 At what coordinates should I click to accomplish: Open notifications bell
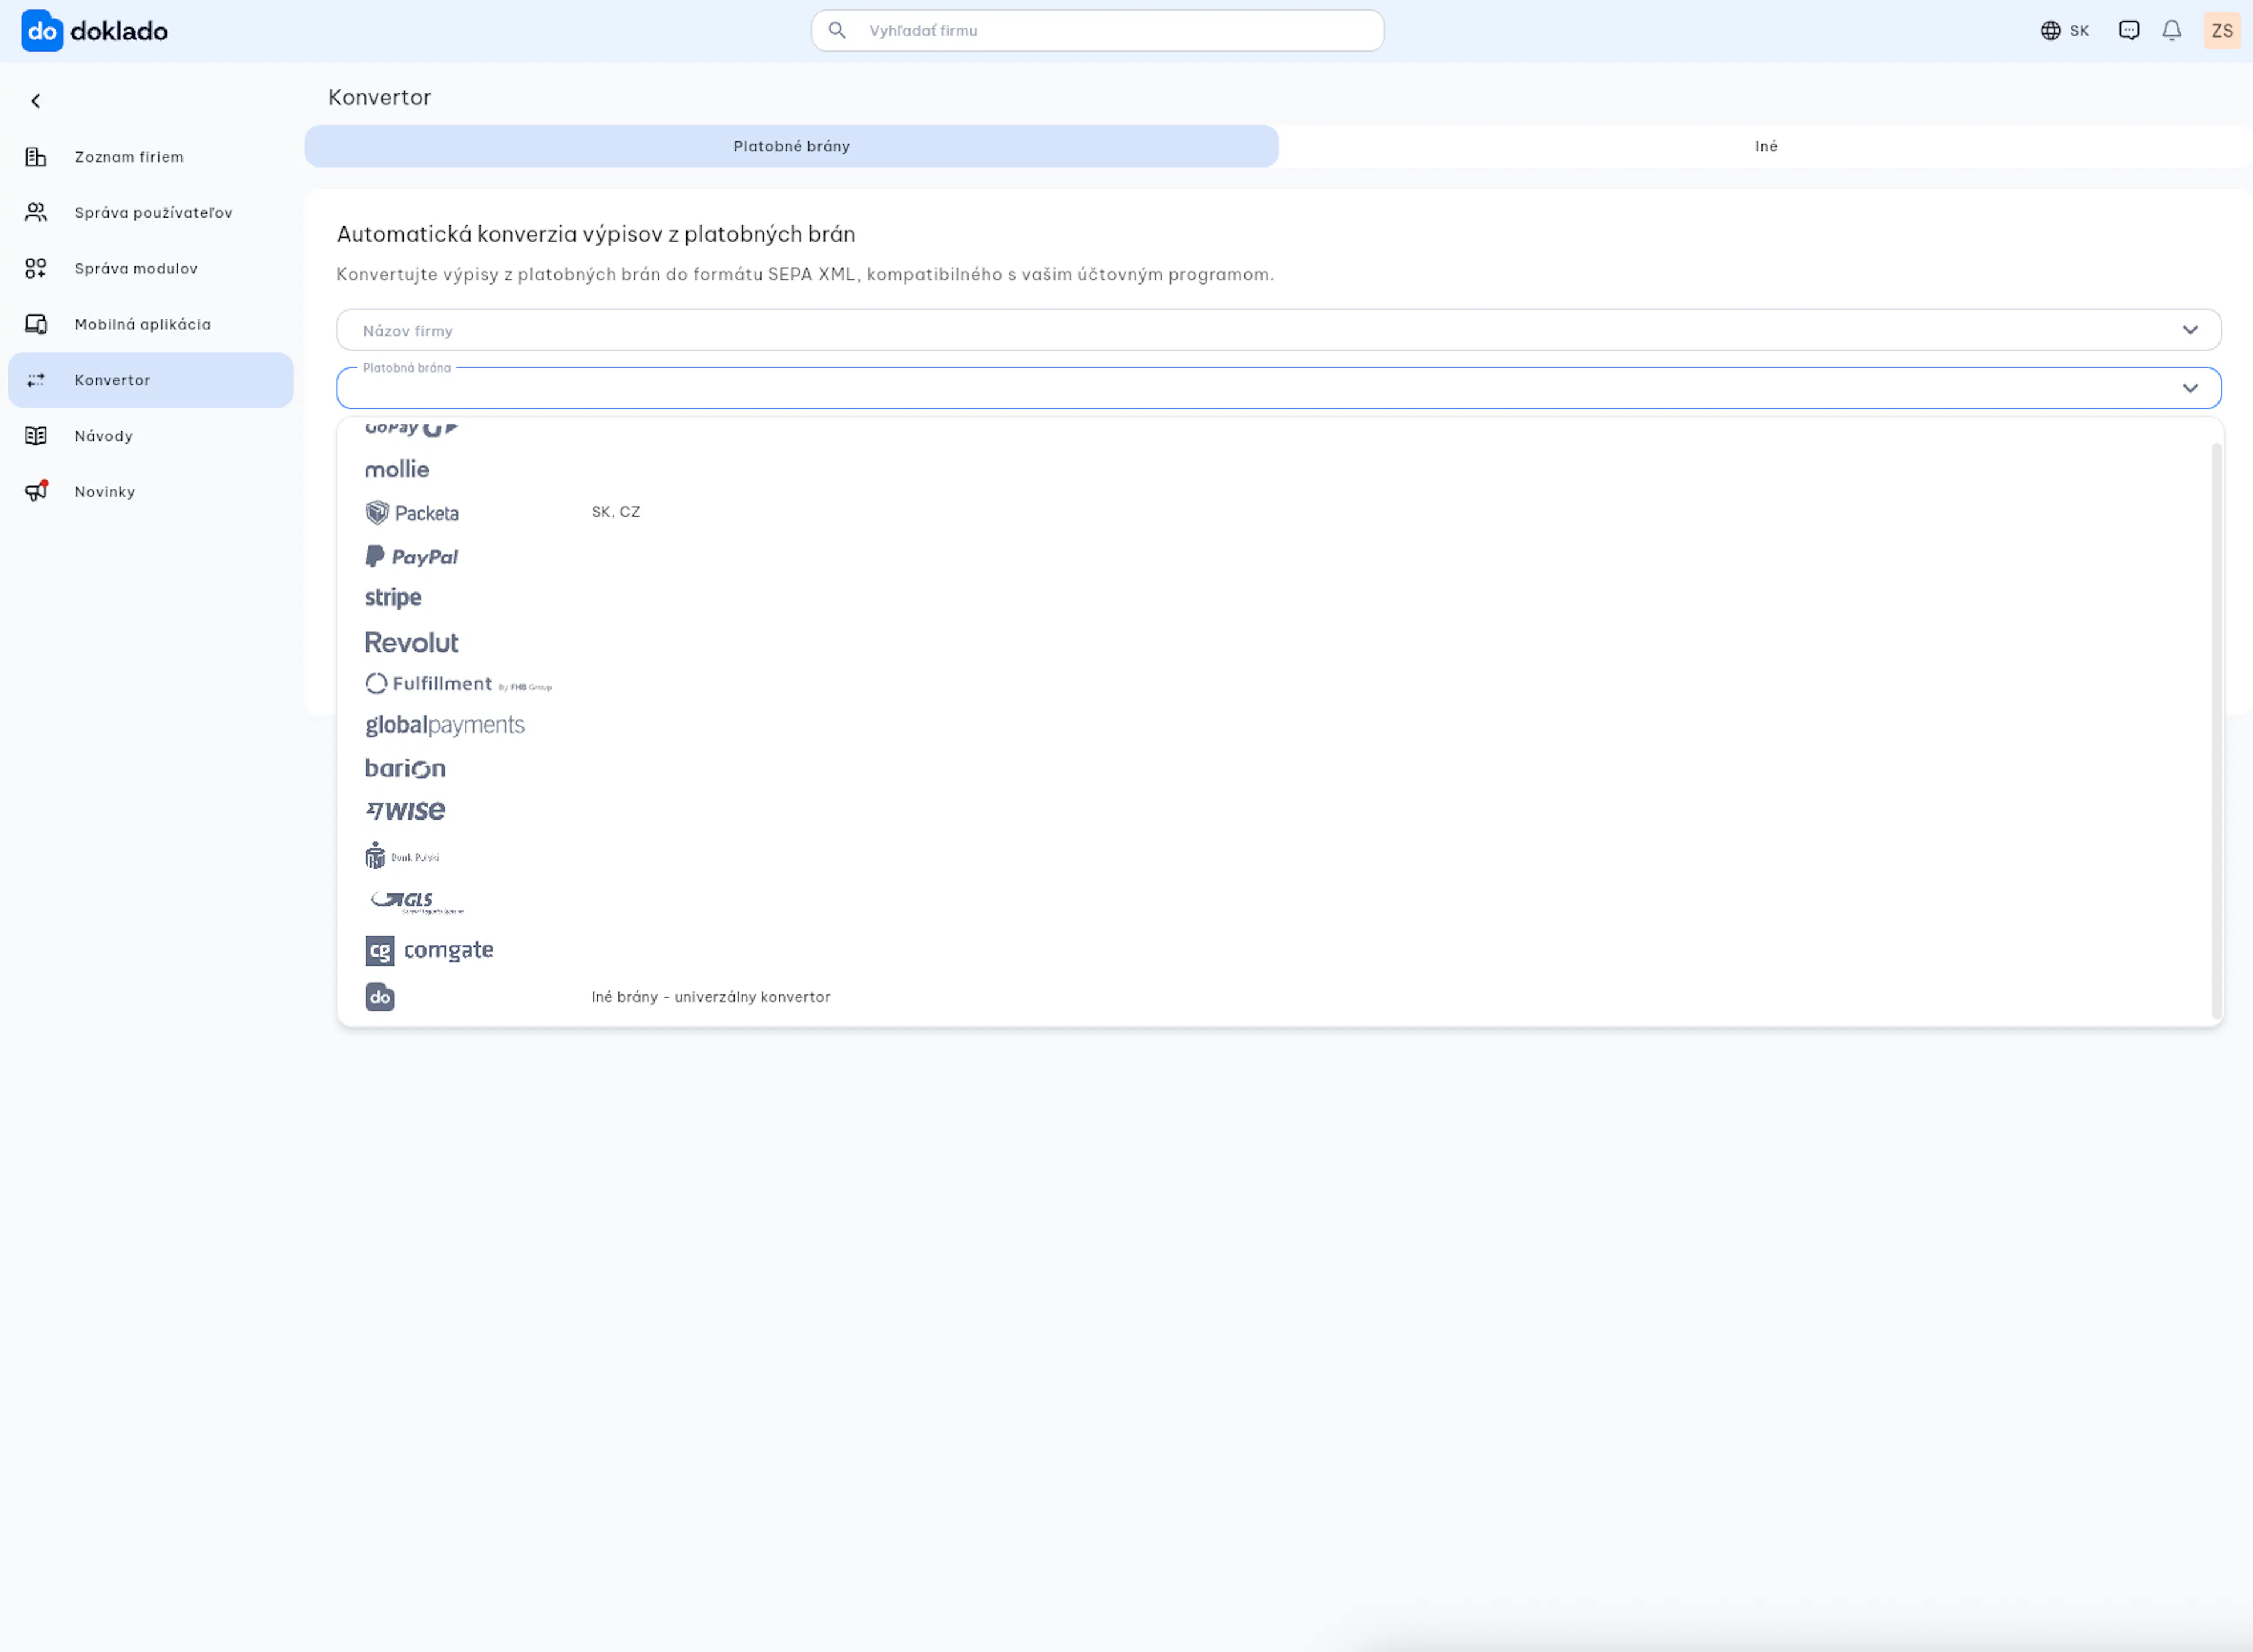pyautogui.click(x=2172, y=31)
